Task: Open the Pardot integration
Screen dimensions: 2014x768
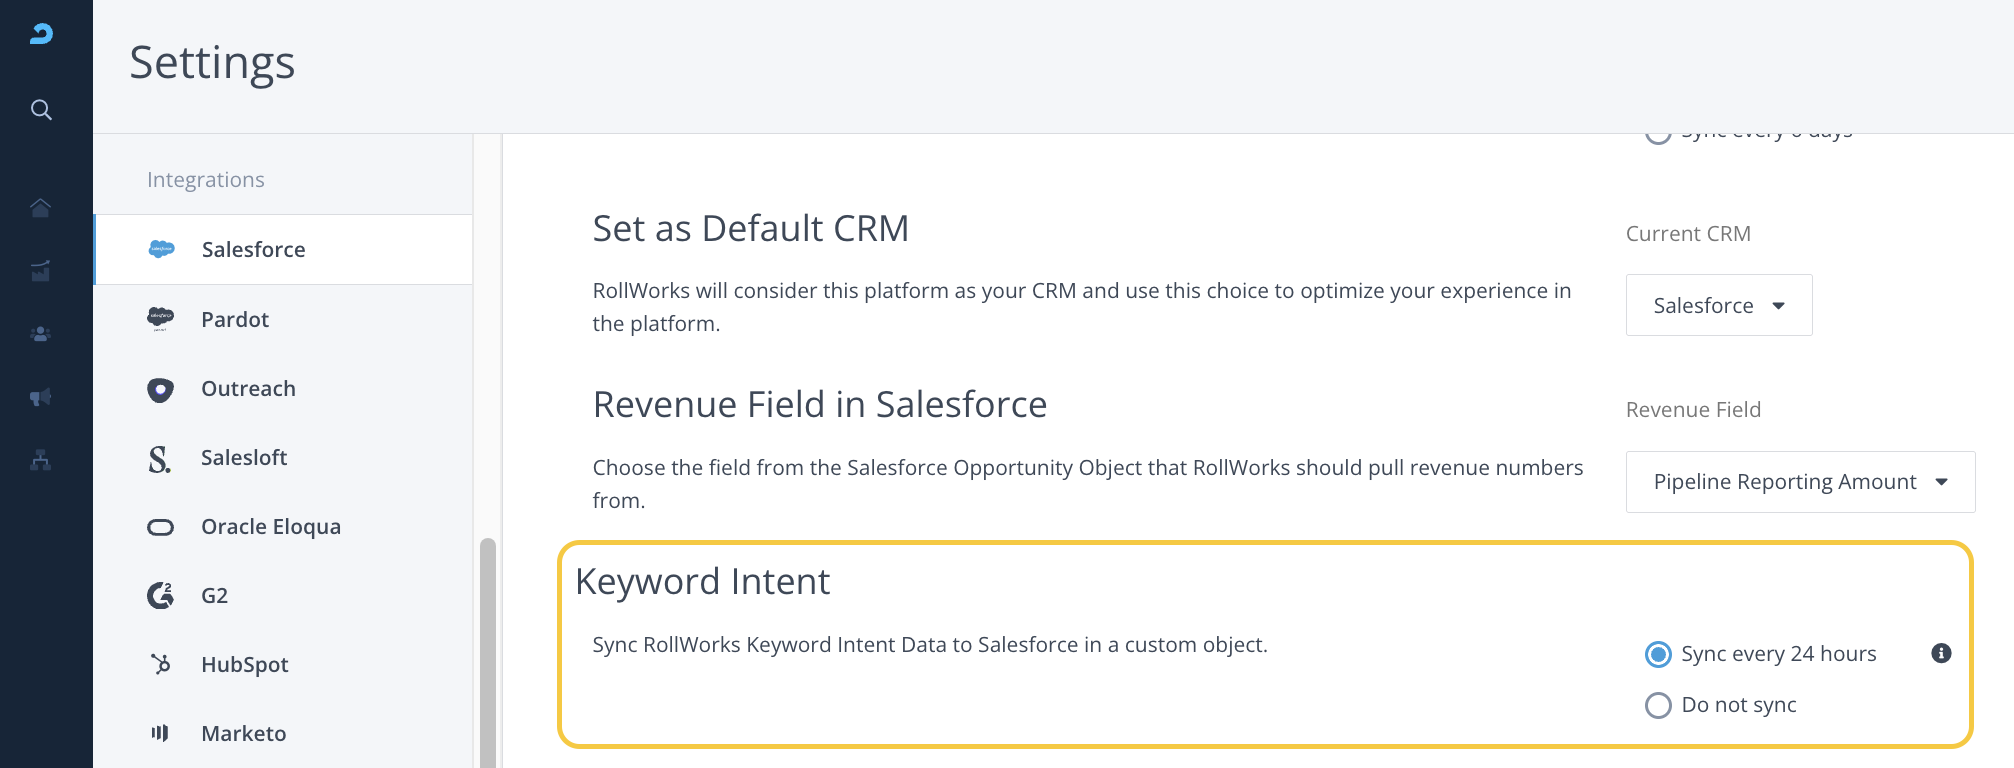Action: click(x=235, y=320)
